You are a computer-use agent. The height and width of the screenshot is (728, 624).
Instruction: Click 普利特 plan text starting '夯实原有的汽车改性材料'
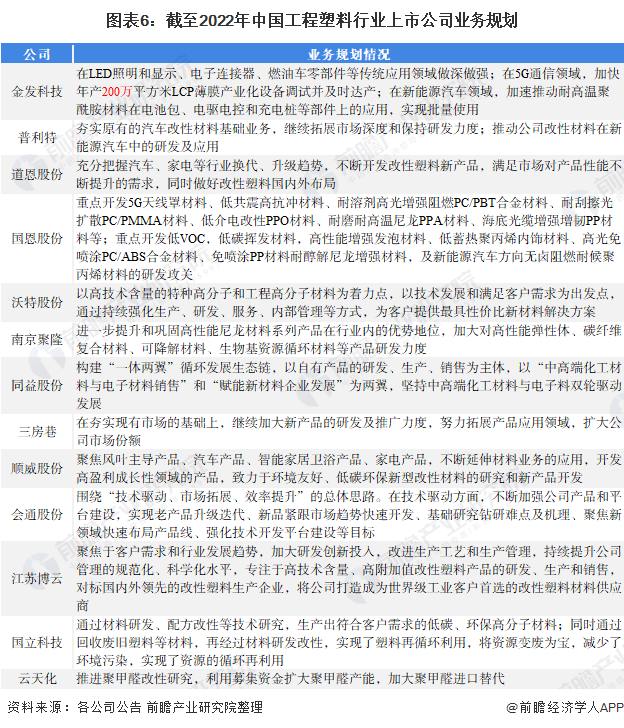pyautogui.click(x=348, y=137)
